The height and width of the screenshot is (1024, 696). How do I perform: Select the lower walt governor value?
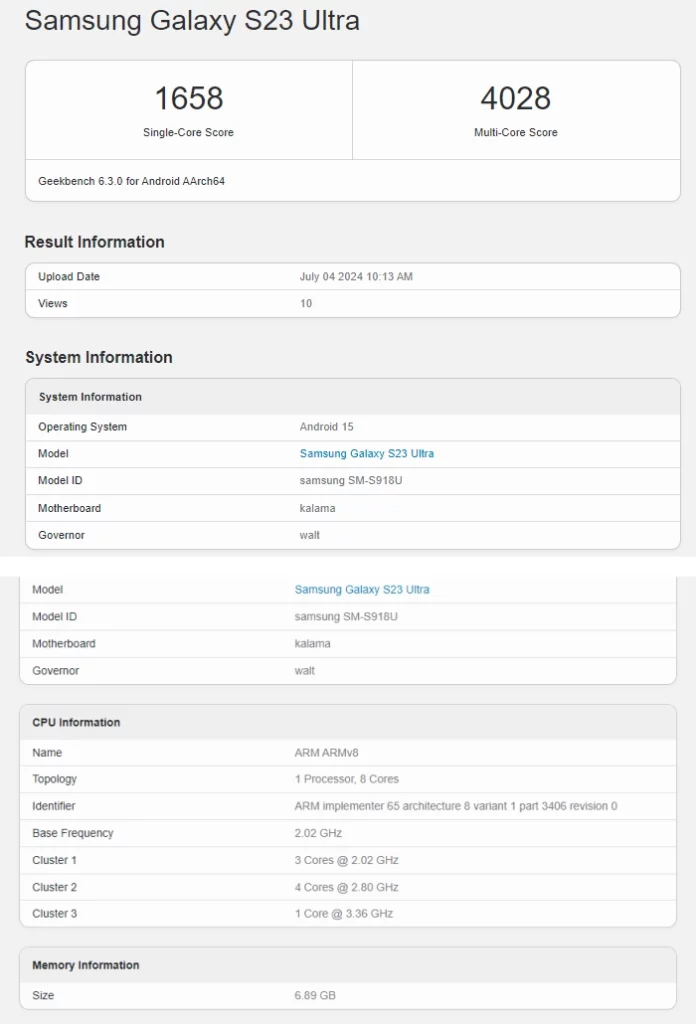coord(304,670)
